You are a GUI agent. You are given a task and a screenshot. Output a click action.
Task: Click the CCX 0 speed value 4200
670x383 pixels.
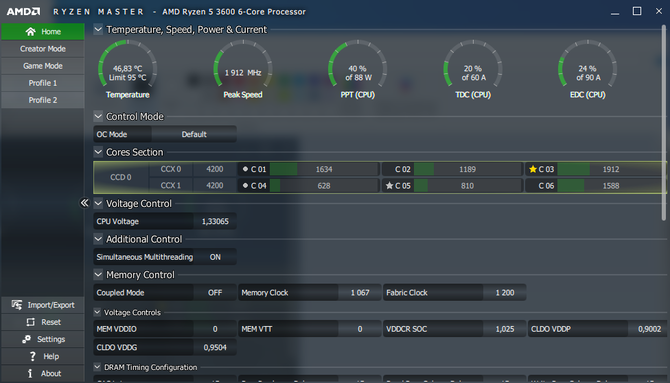click(215, 169)
